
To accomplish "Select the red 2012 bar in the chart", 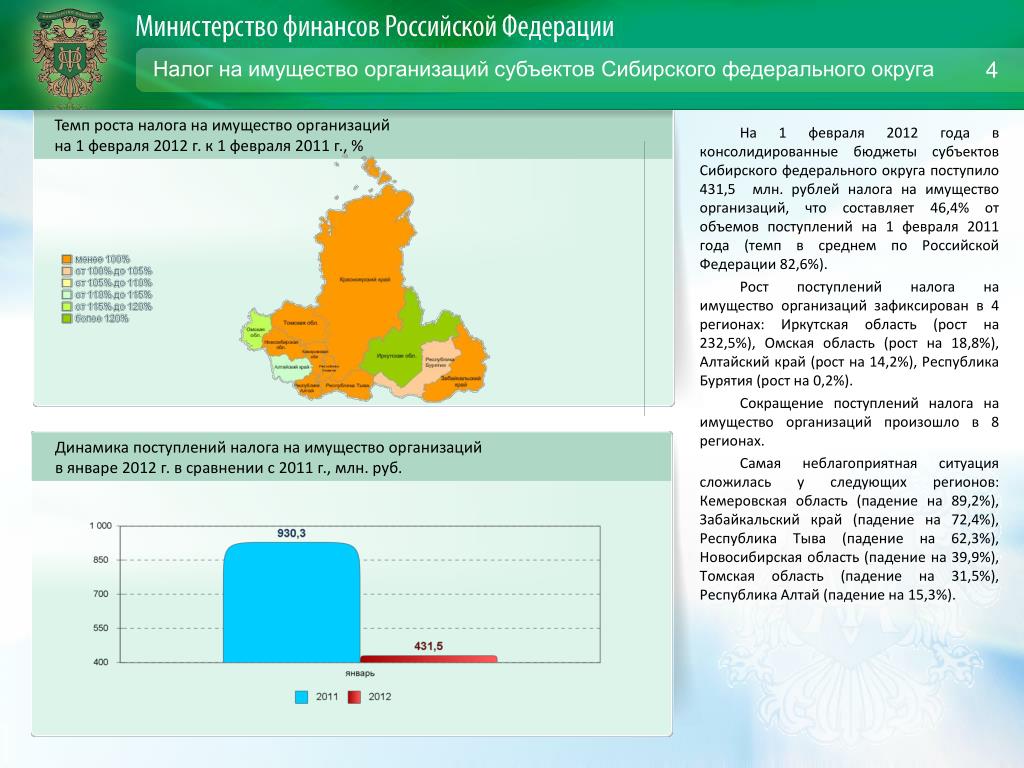I will click(x=428, y=659).
